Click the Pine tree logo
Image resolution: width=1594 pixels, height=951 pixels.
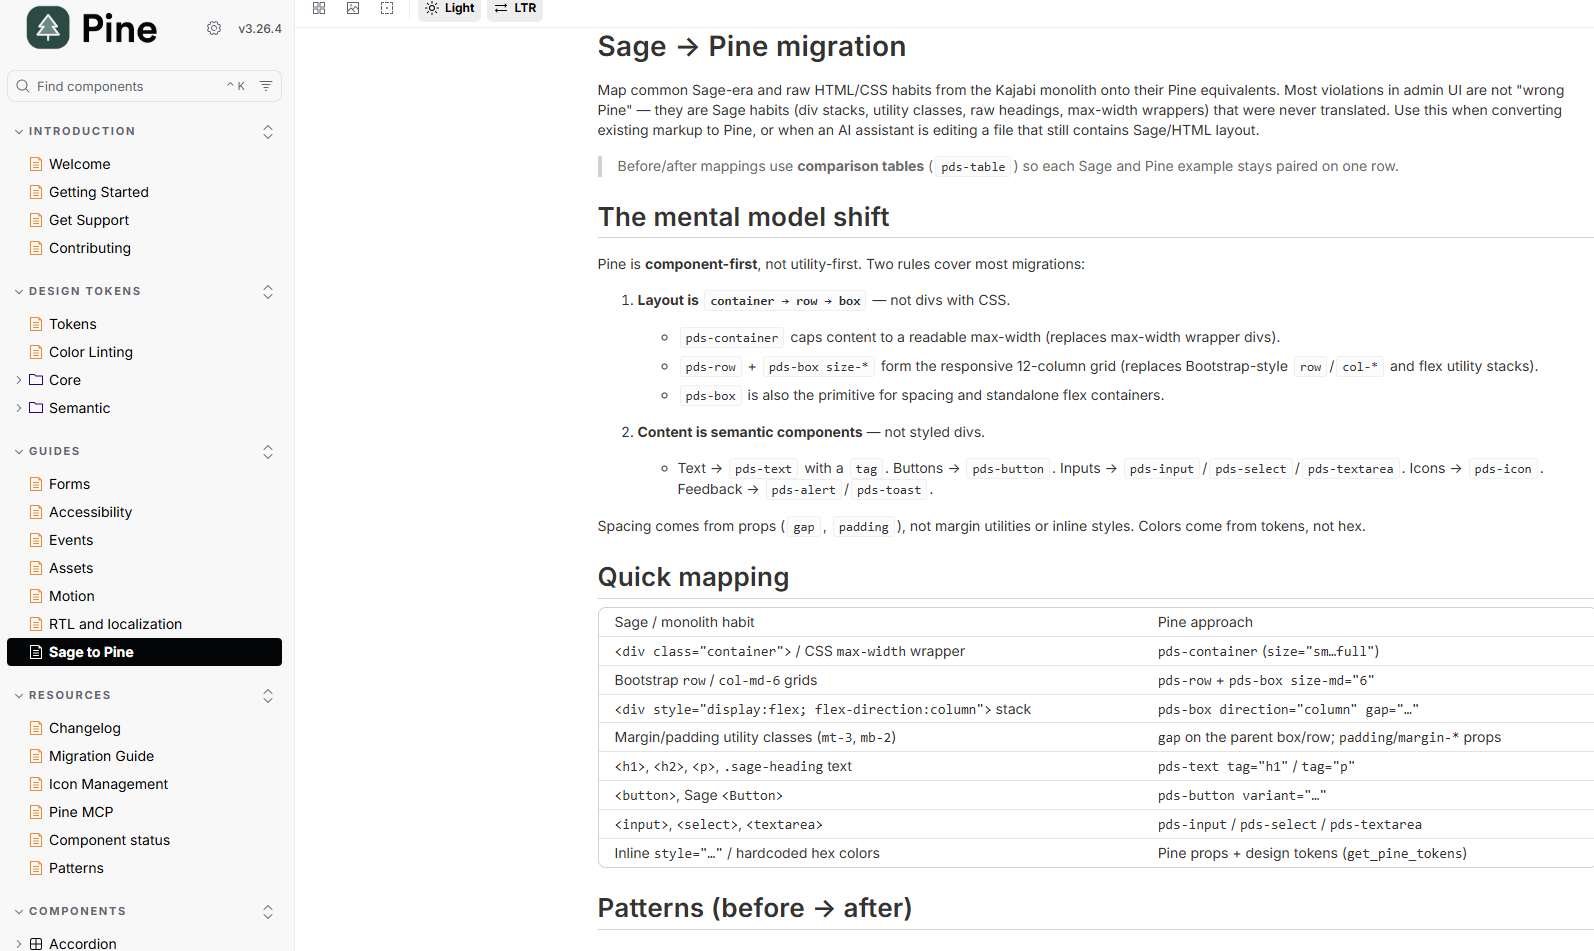tap(48, 28)
